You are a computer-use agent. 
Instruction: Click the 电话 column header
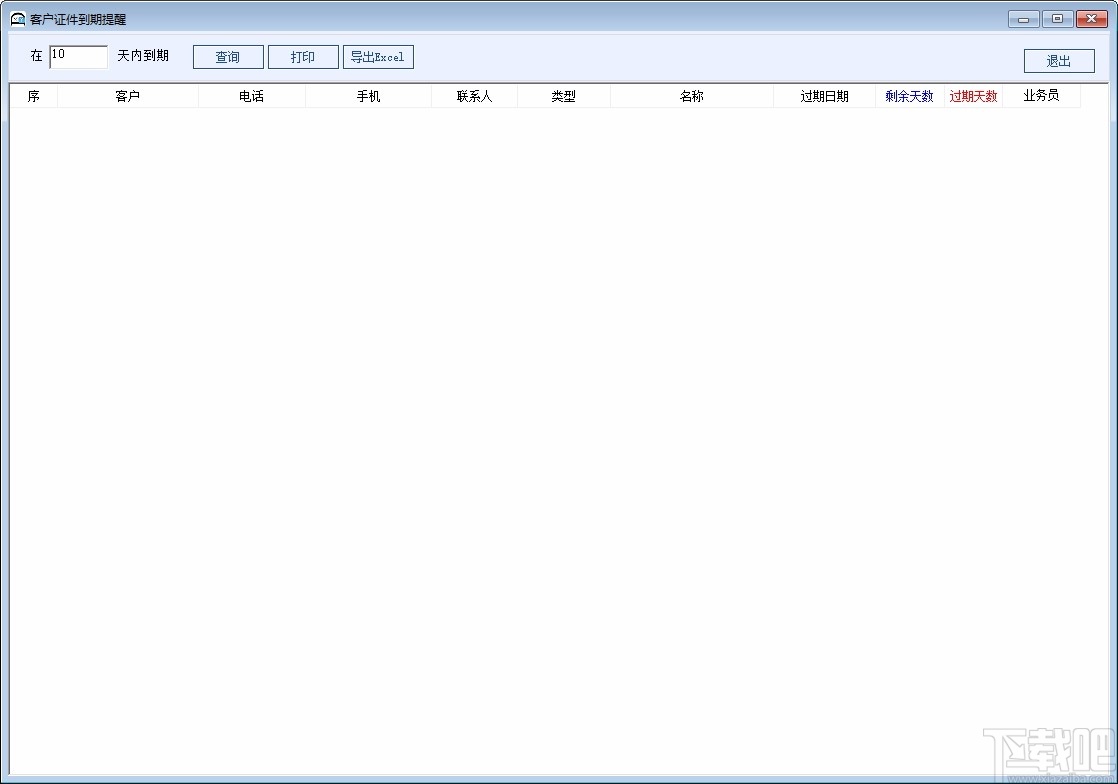coord(252,96)
